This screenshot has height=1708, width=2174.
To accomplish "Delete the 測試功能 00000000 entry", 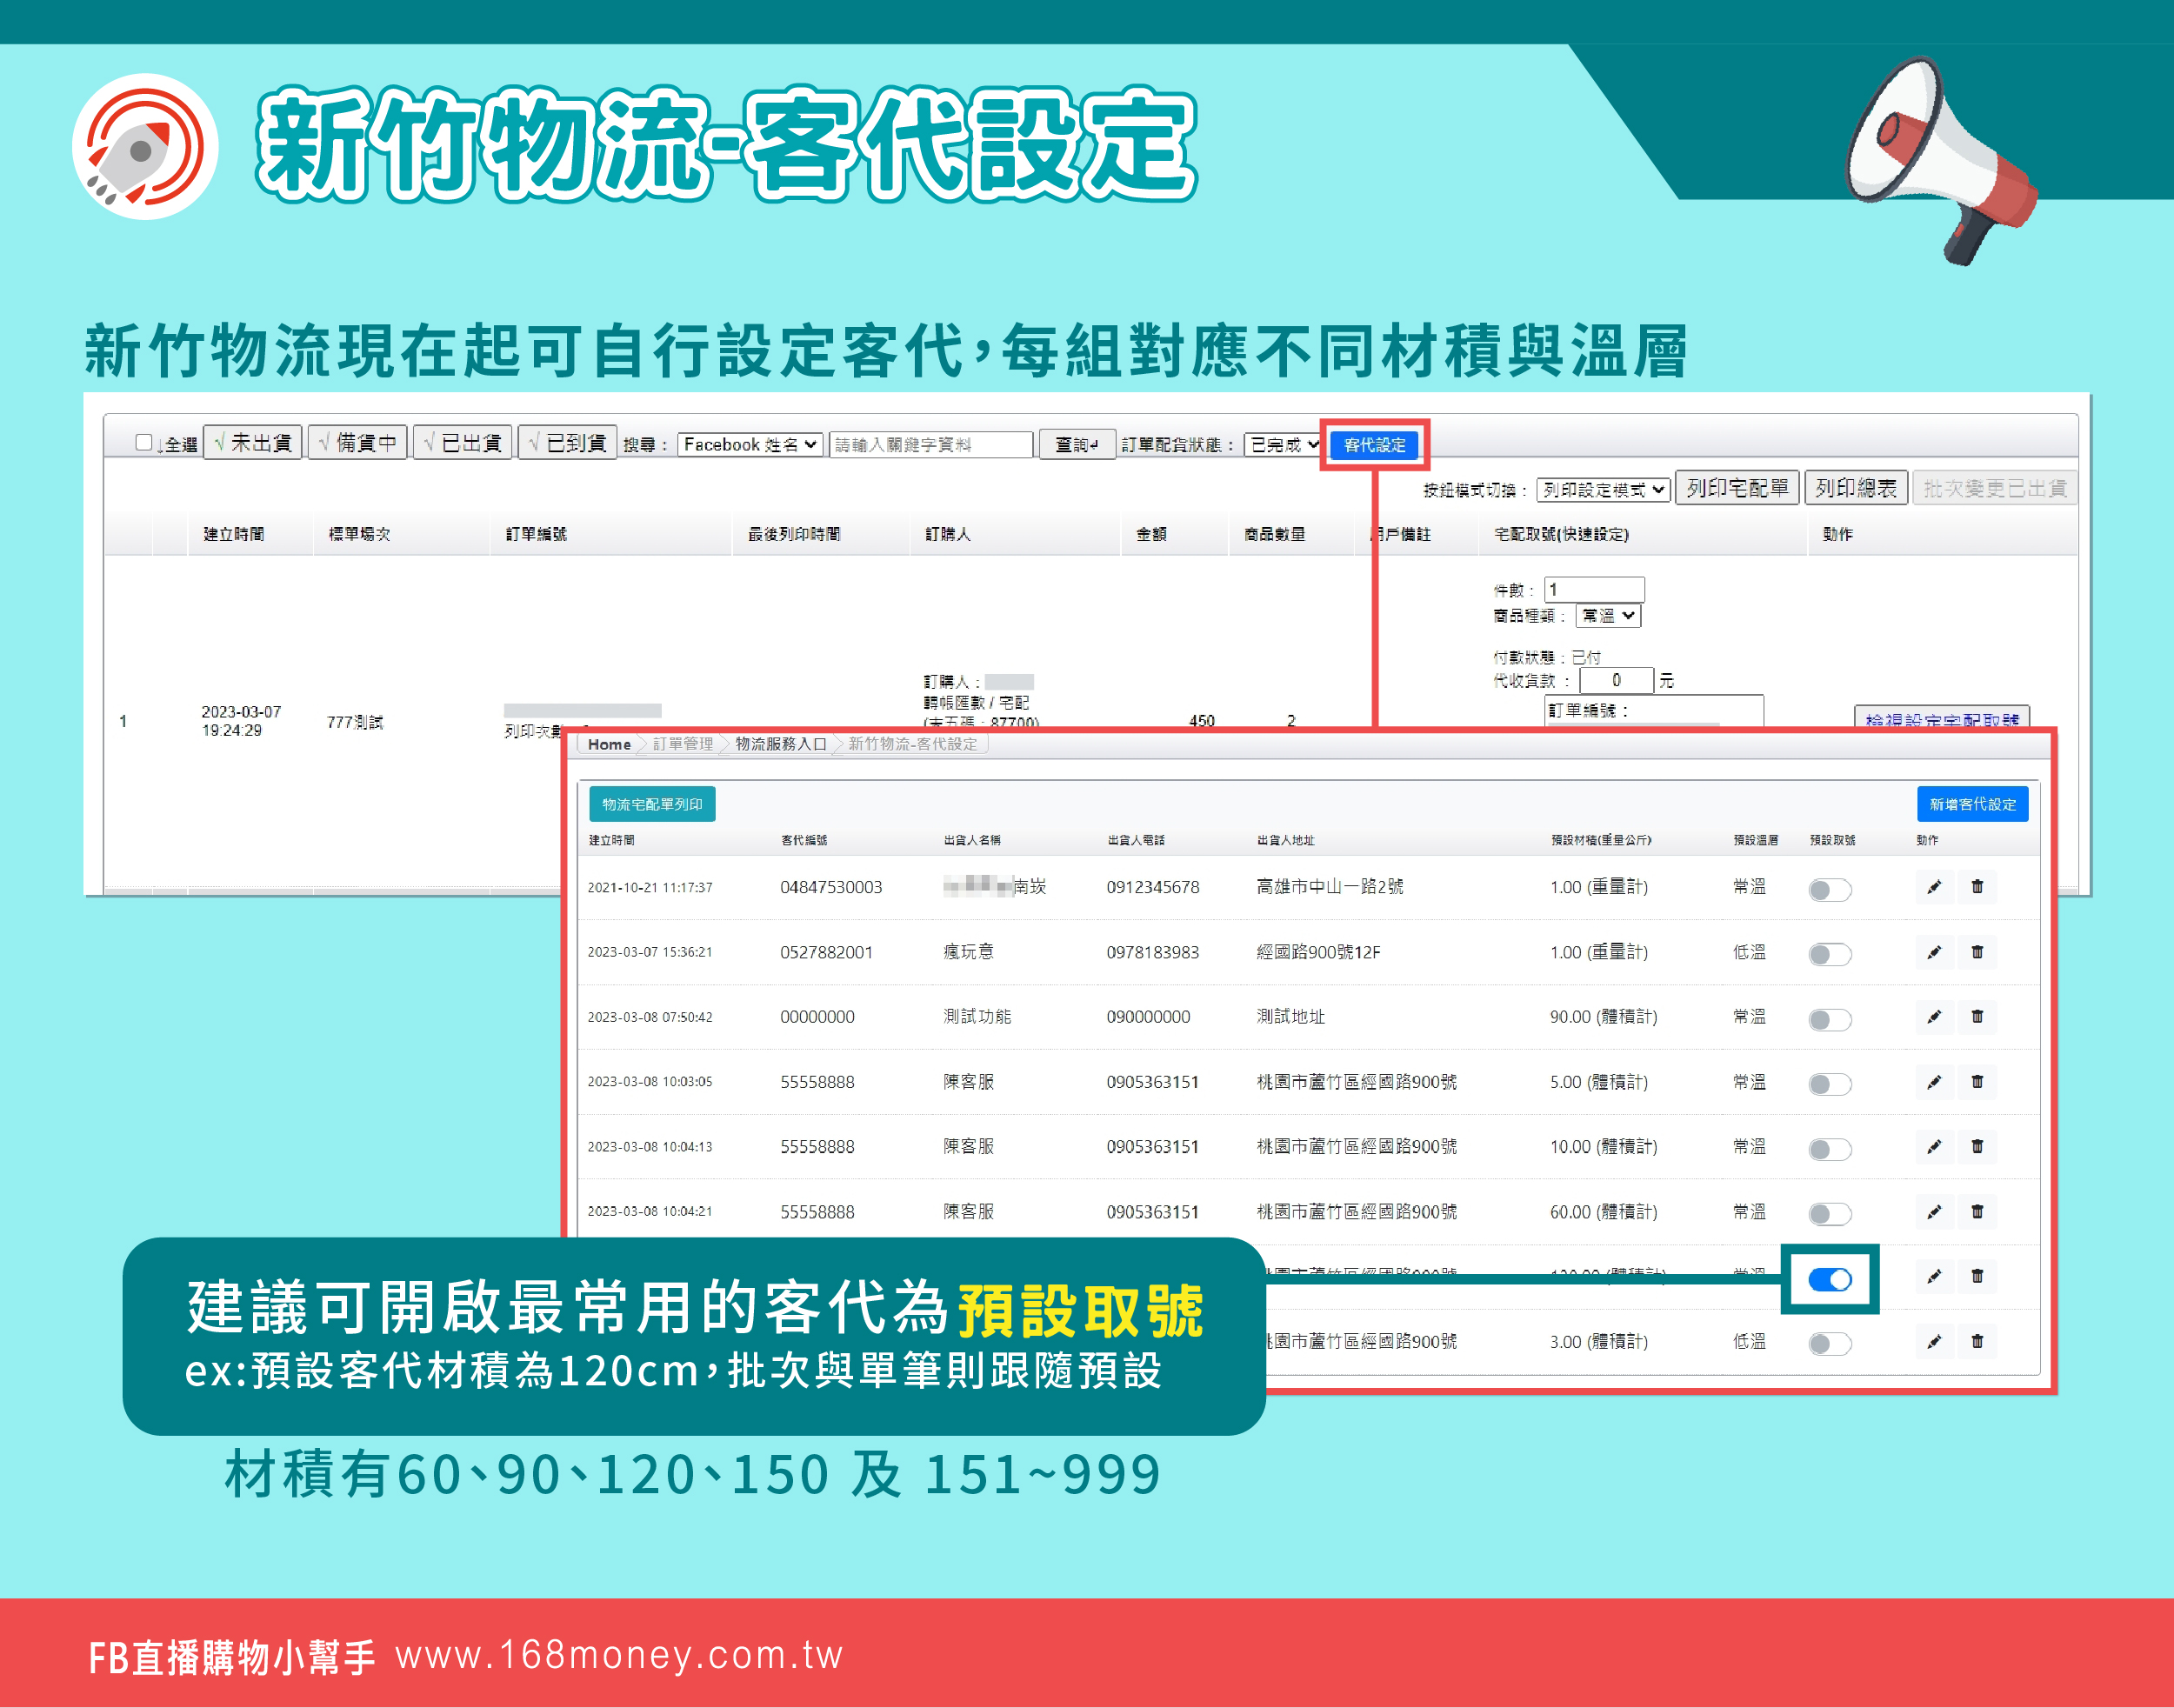I will 1977,1017.
